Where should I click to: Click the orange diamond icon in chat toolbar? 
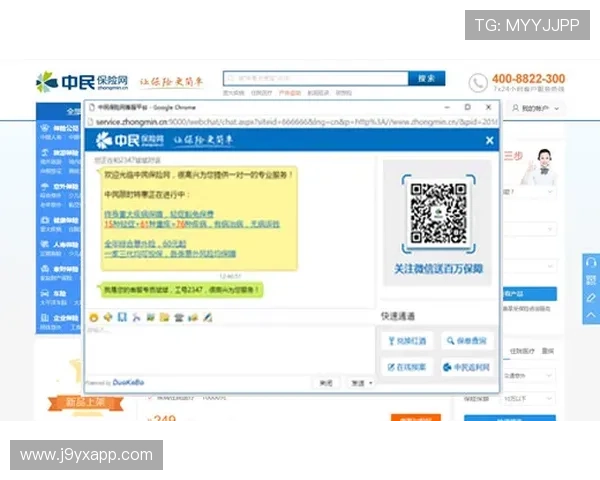108,317
